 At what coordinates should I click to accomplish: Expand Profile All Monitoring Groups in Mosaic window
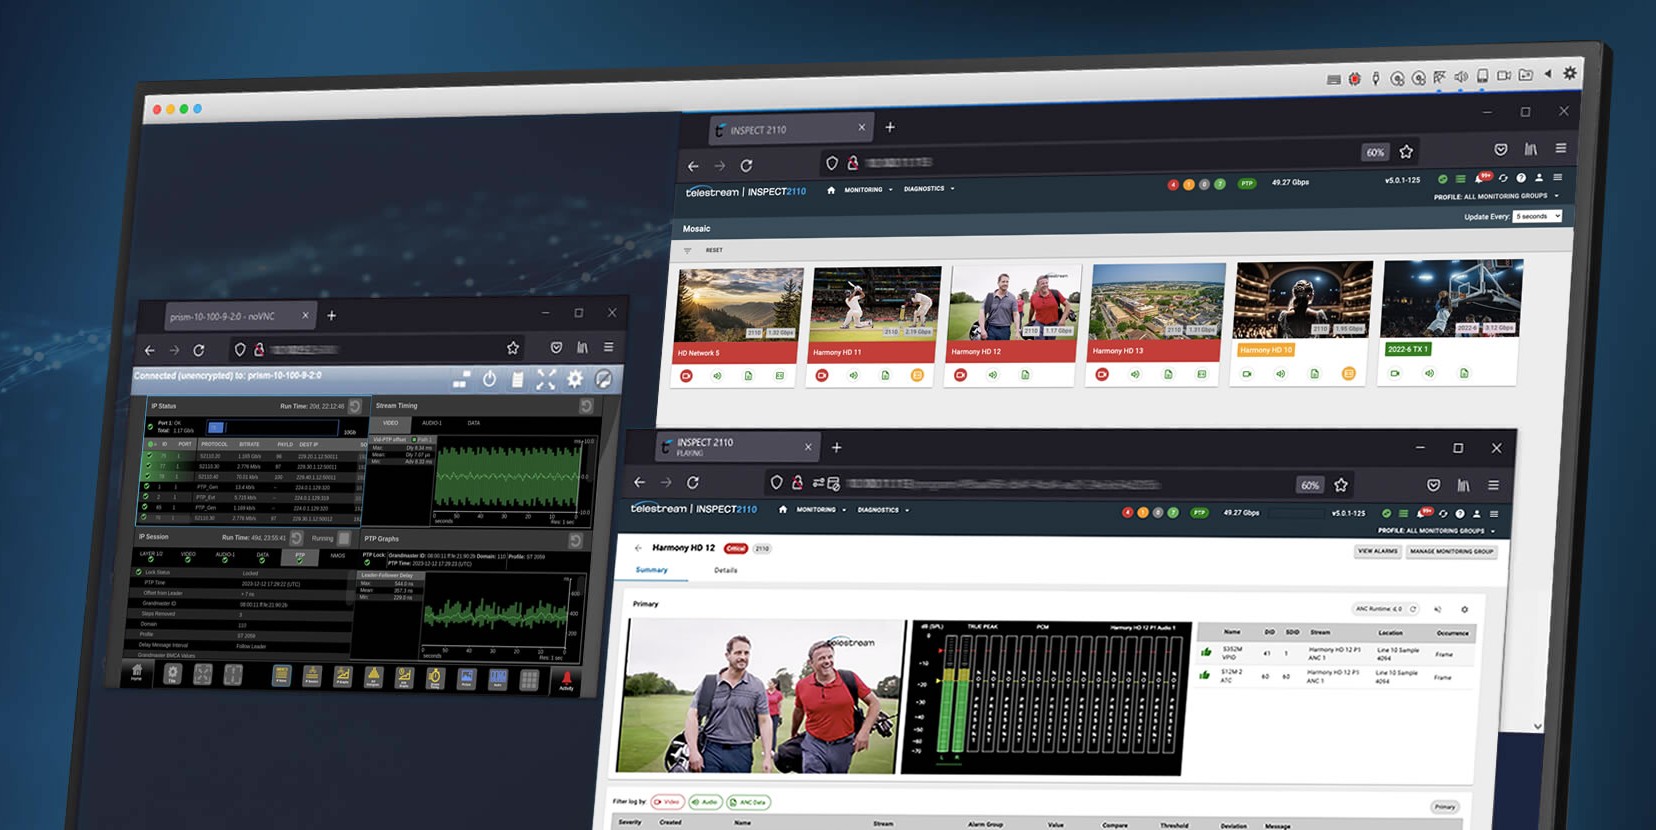(x=1496, y=196)
